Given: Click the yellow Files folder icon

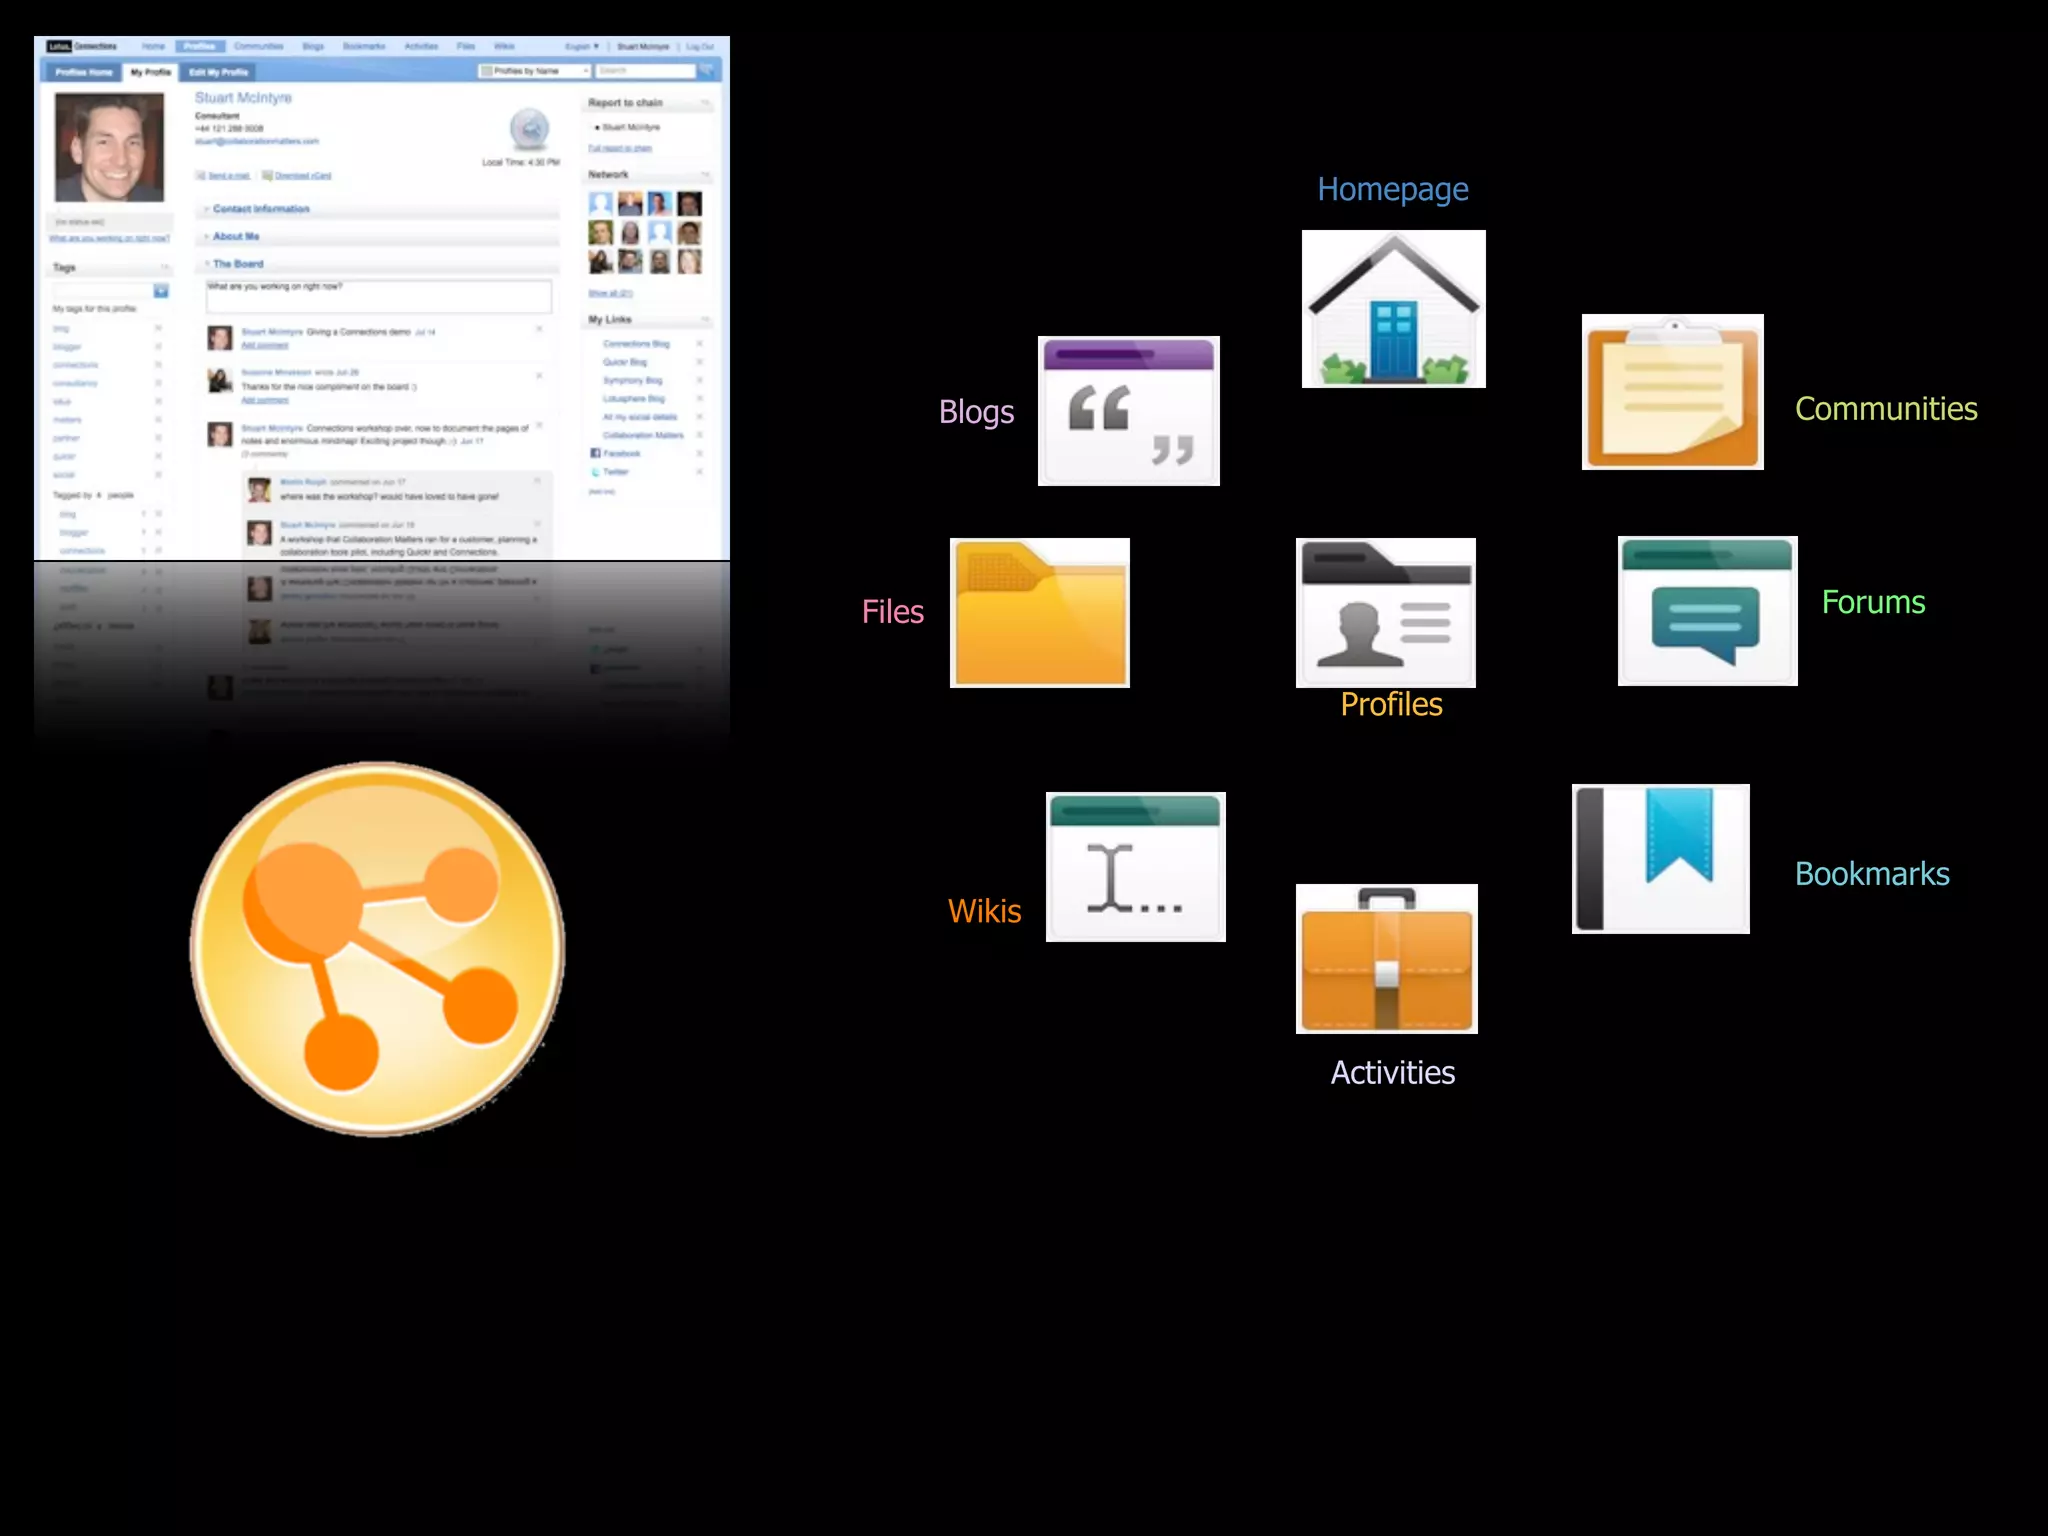Looking at the screenshot, I should point(1040,613).
